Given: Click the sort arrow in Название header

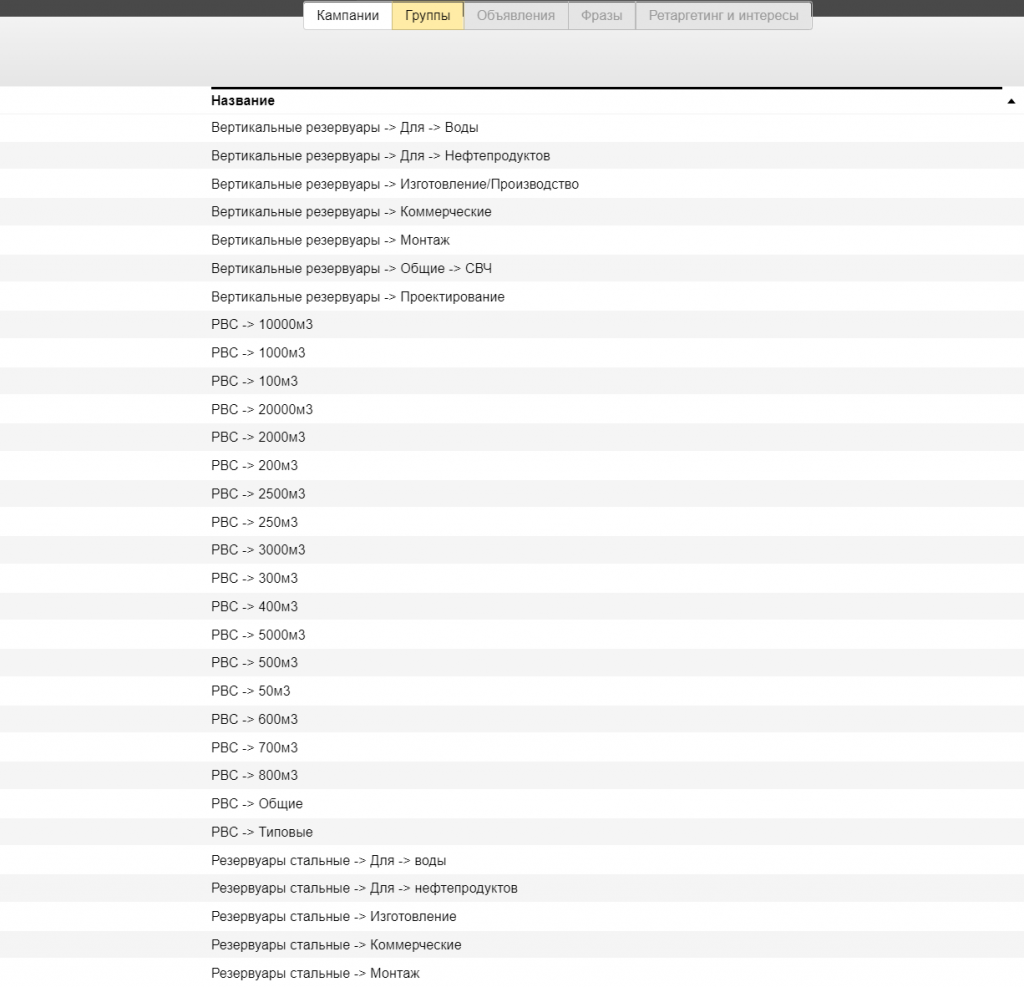Looking at the screenshot, I should point(1011,102).
